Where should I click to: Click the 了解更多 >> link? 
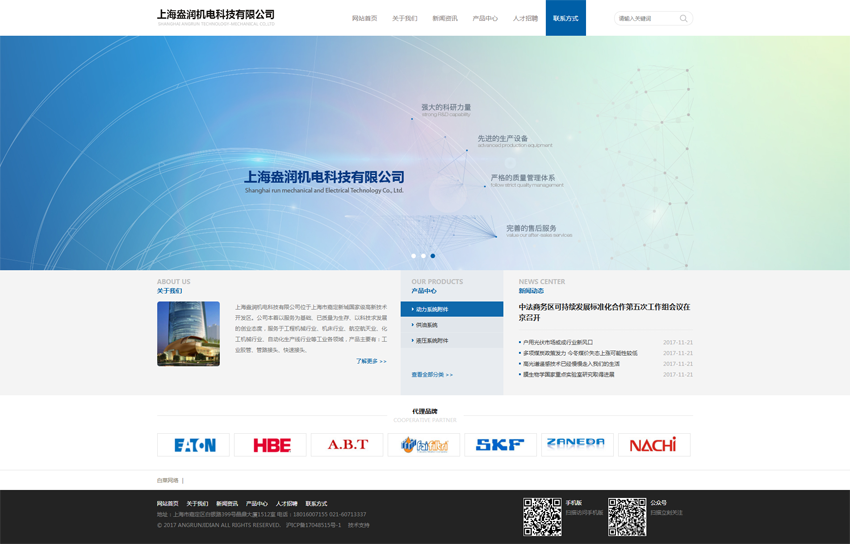coord(371,361)
